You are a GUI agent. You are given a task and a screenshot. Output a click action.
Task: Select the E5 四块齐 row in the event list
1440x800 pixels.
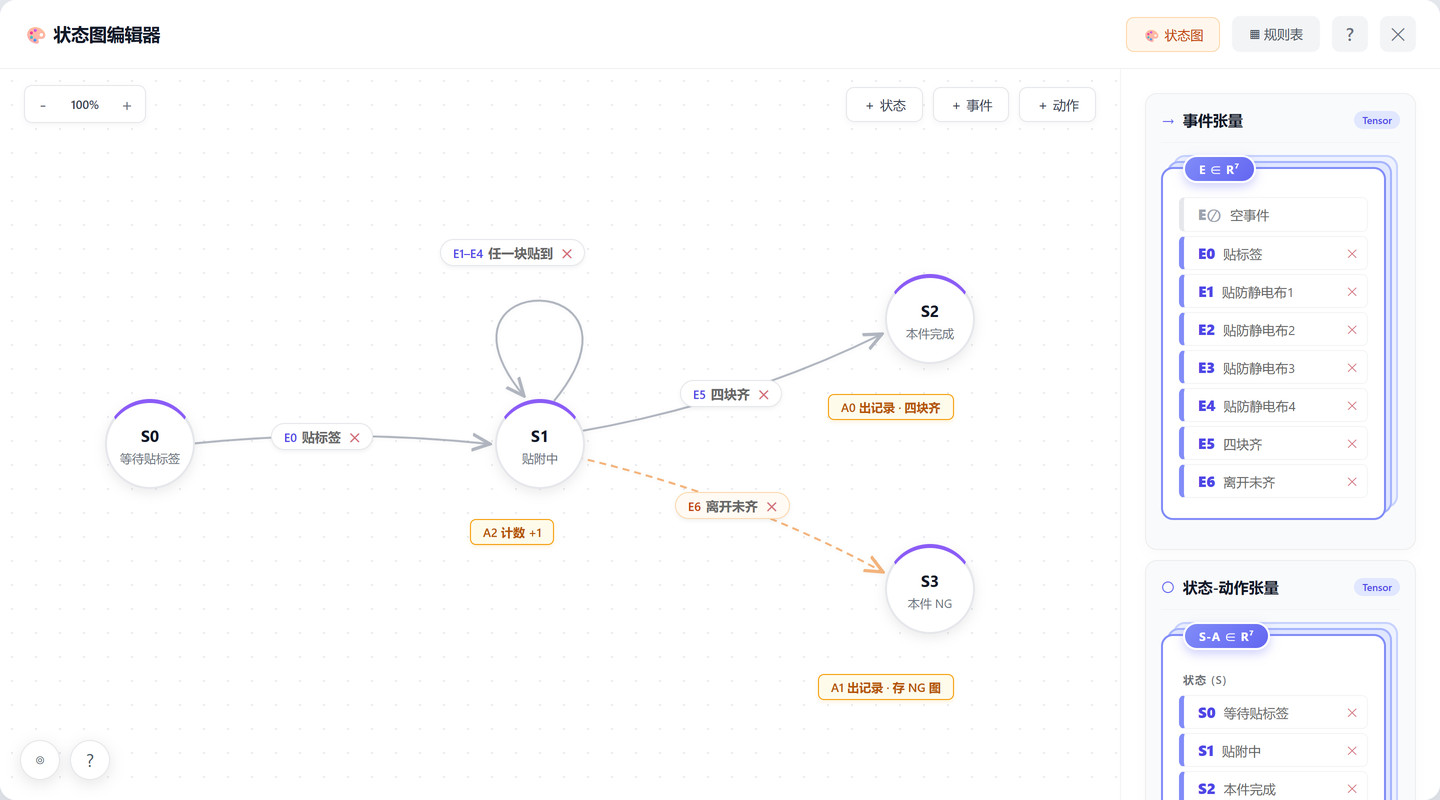1273,444
